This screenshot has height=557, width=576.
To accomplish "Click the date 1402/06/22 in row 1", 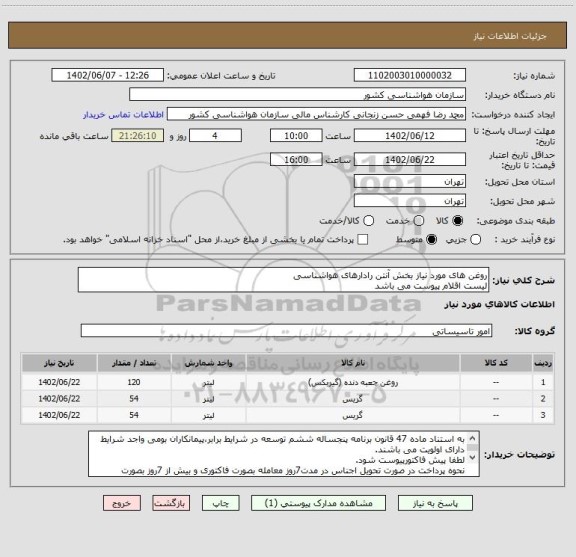I will pos(59,382).
